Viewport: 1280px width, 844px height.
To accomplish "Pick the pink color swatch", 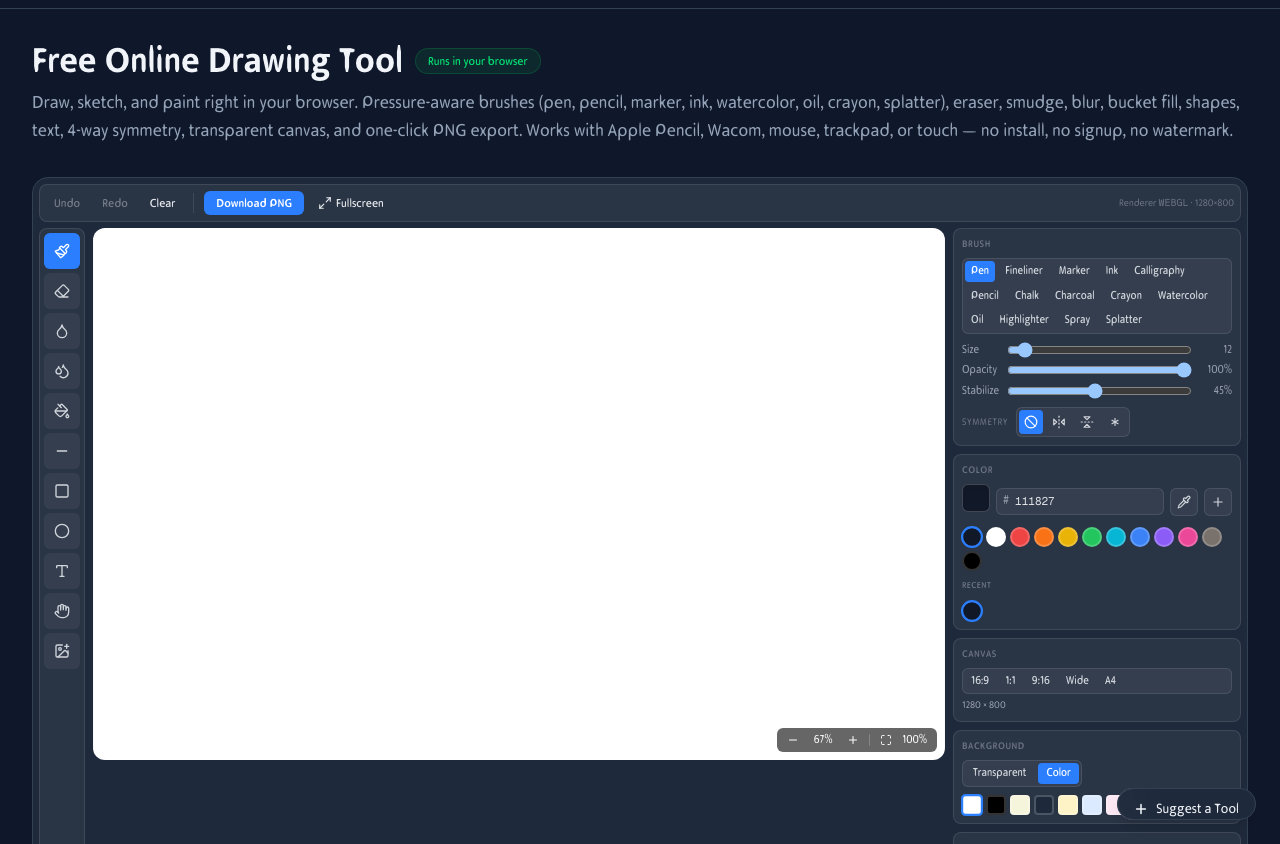I will pyautogui.click(x=1188, y=537).
